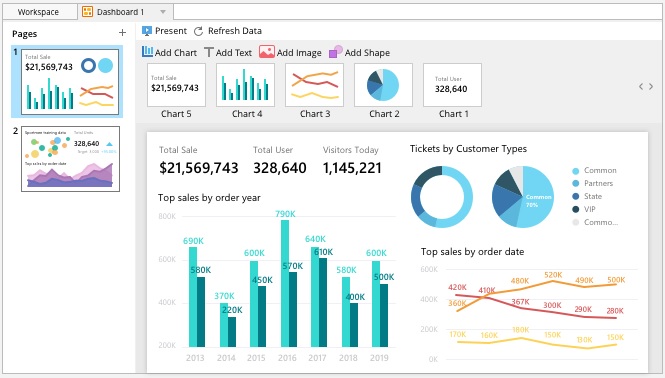The height and width of the screenshot is (378, 665).
Task: Click the Chart 4 caption
Action: (247, 114)
